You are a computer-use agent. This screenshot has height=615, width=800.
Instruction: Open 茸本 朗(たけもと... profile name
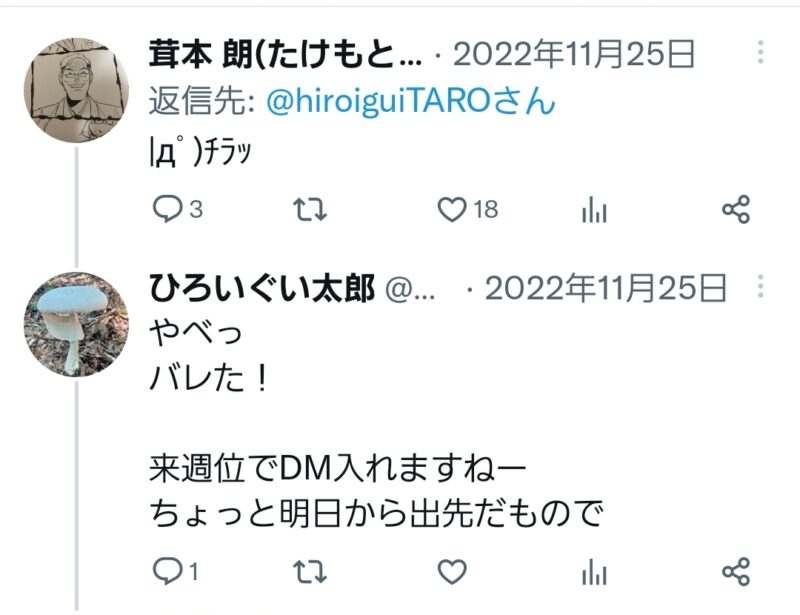286,54
